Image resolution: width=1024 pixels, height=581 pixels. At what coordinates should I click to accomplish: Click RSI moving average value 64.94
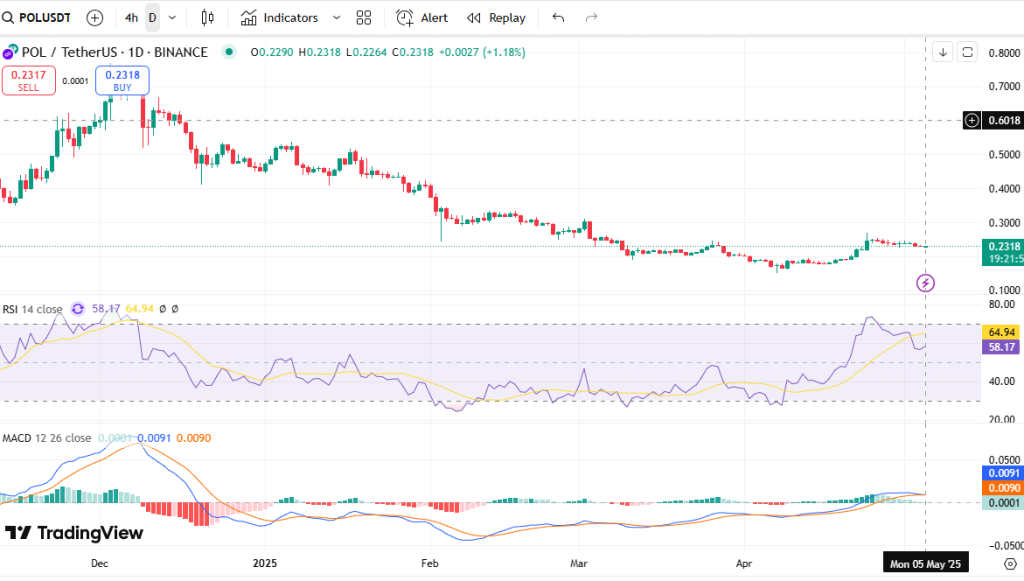tap(139, 309)
